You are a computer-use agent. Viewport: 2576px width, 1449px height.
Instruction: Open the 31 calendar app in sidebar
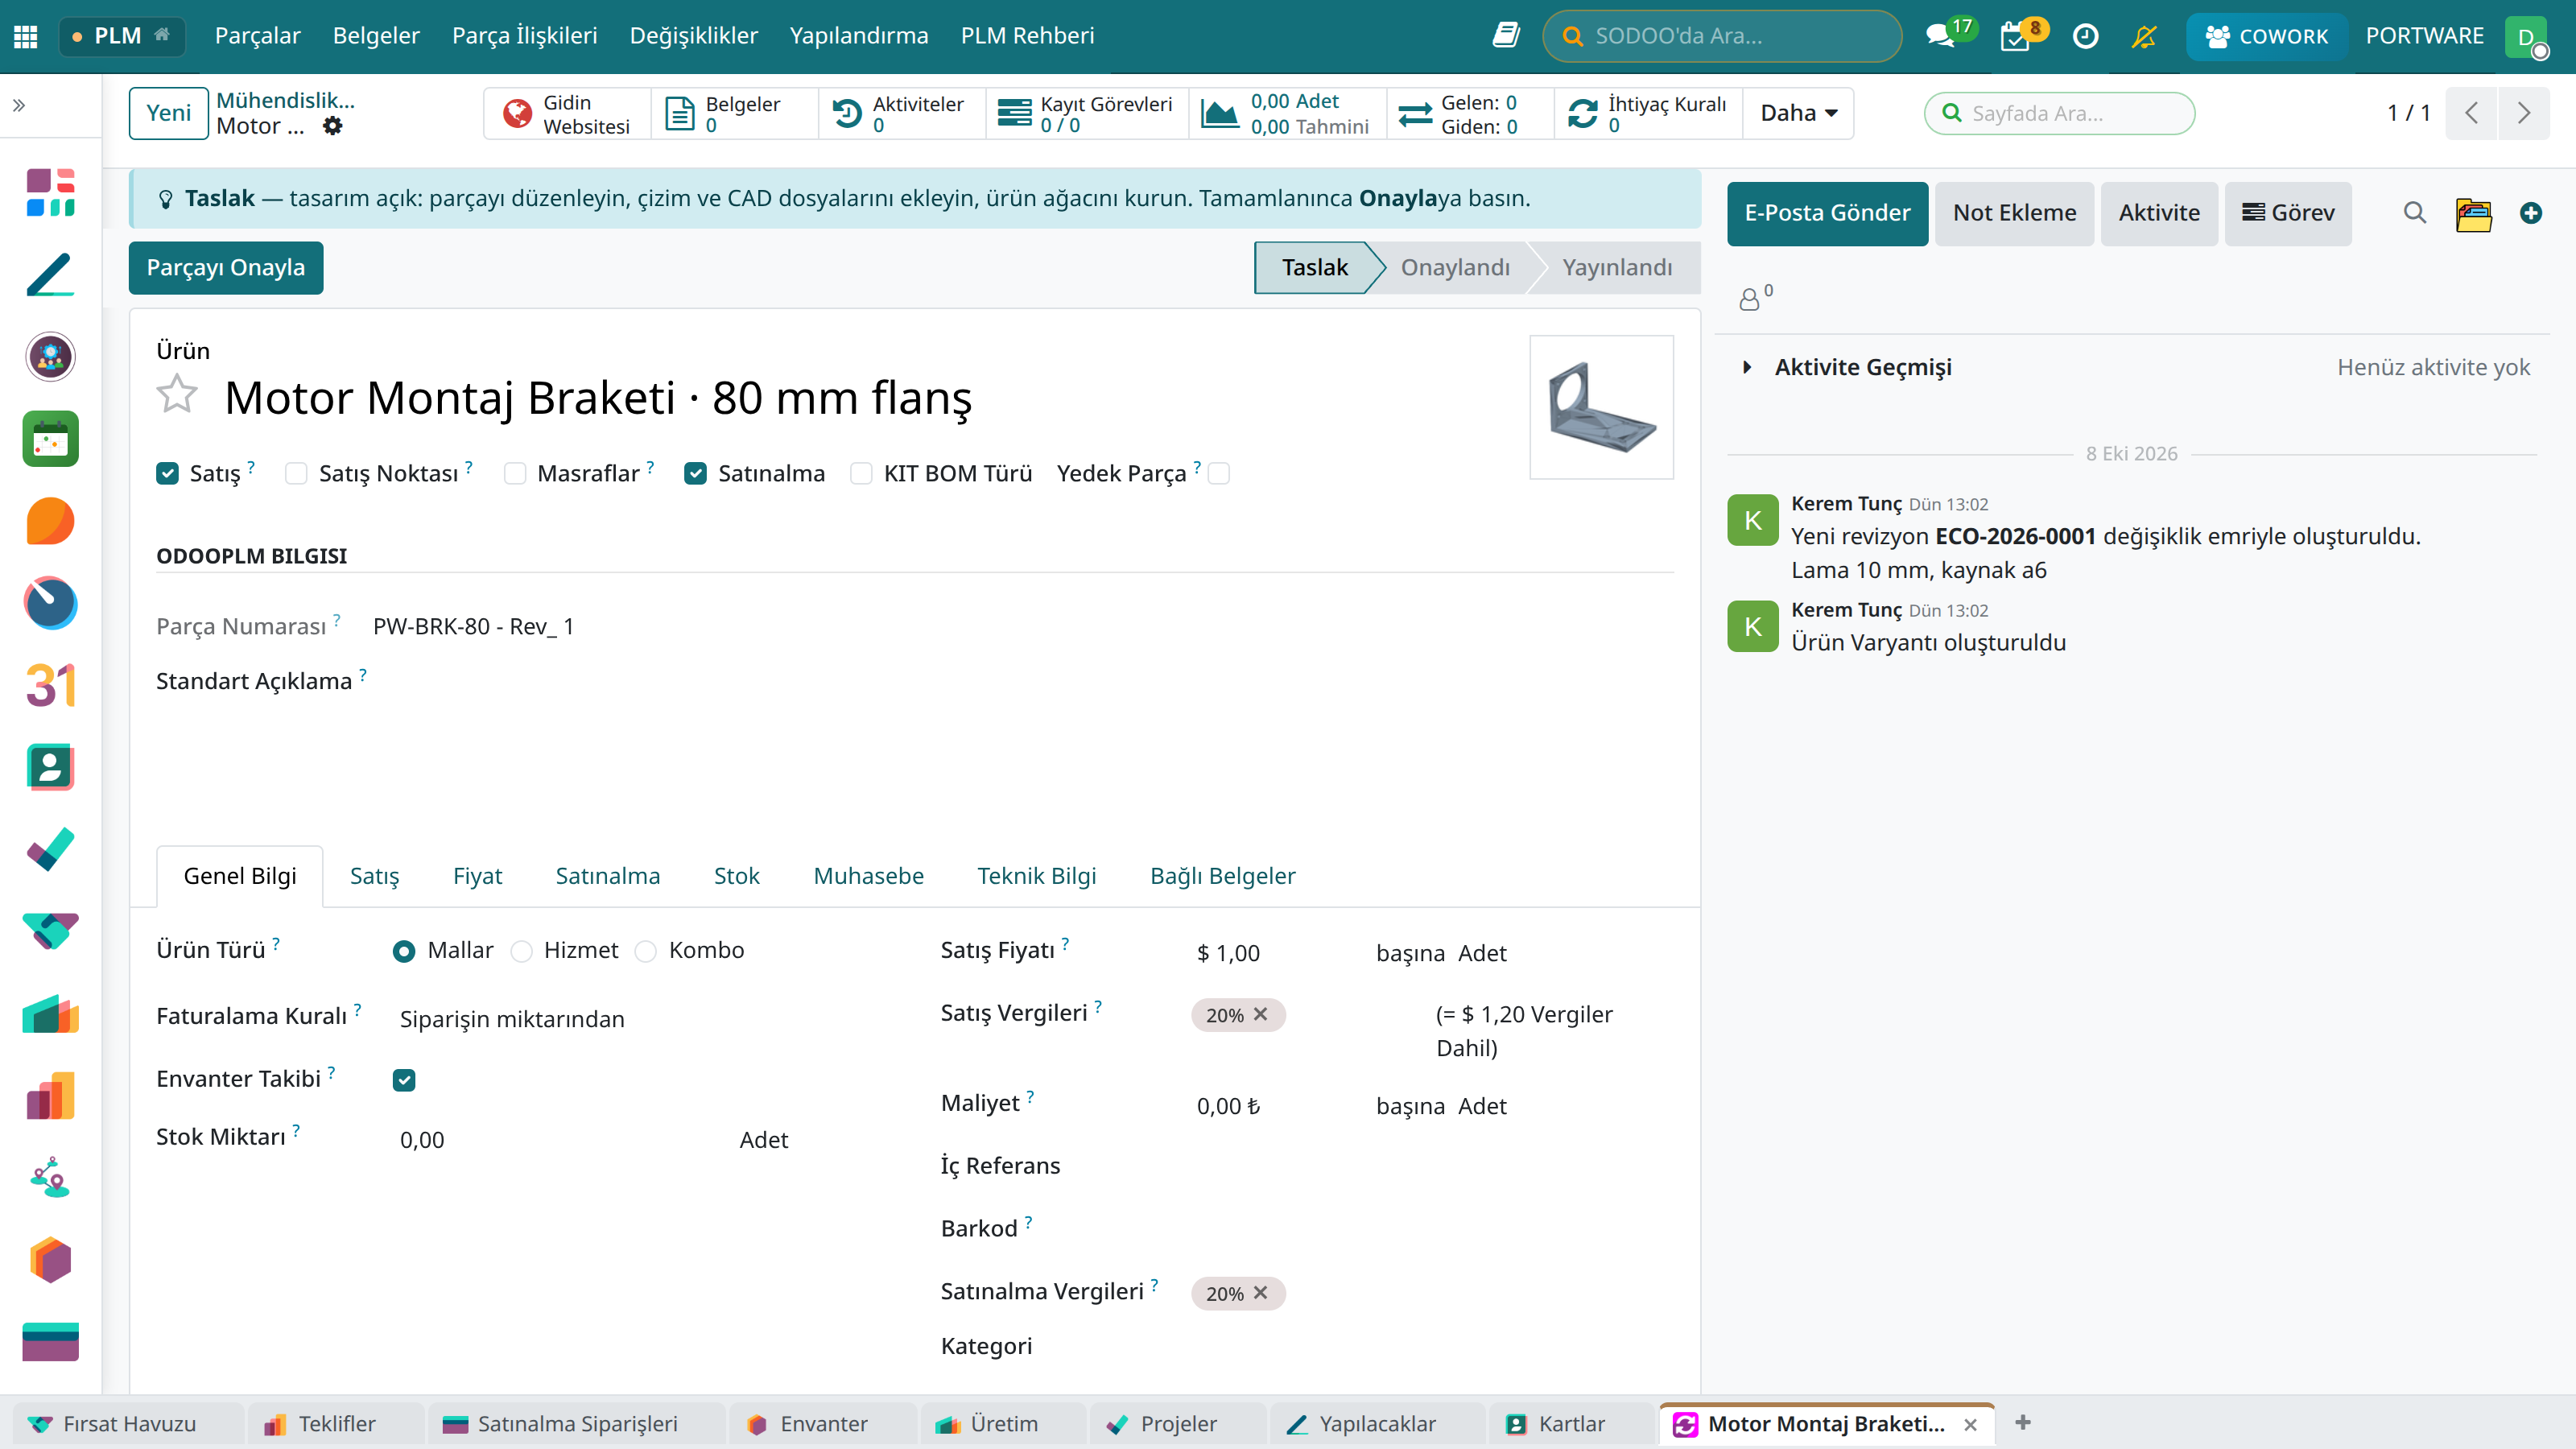pyautogui.click(x=50, y=685)
